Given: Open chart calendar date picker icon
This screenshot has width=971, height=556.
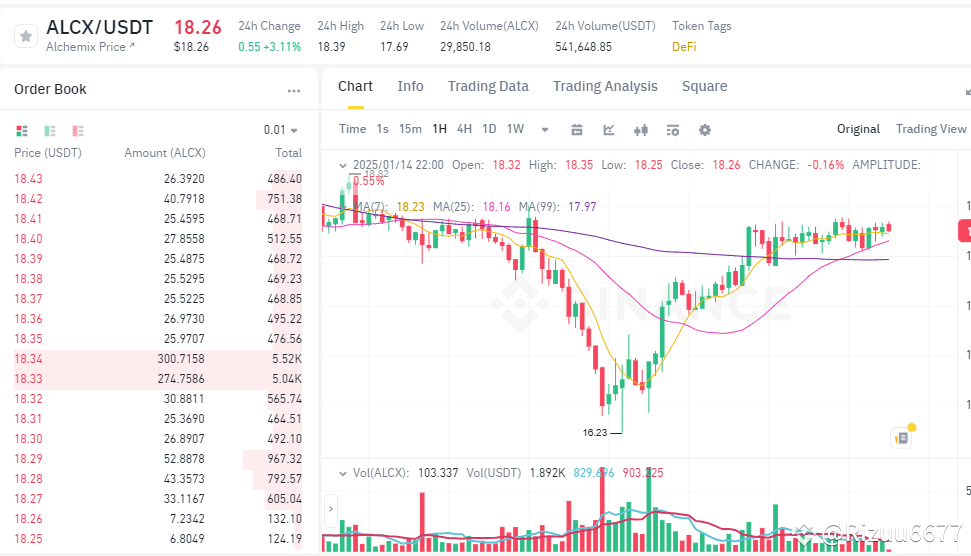Looking at the screenshot, I should tap(577, 129).
